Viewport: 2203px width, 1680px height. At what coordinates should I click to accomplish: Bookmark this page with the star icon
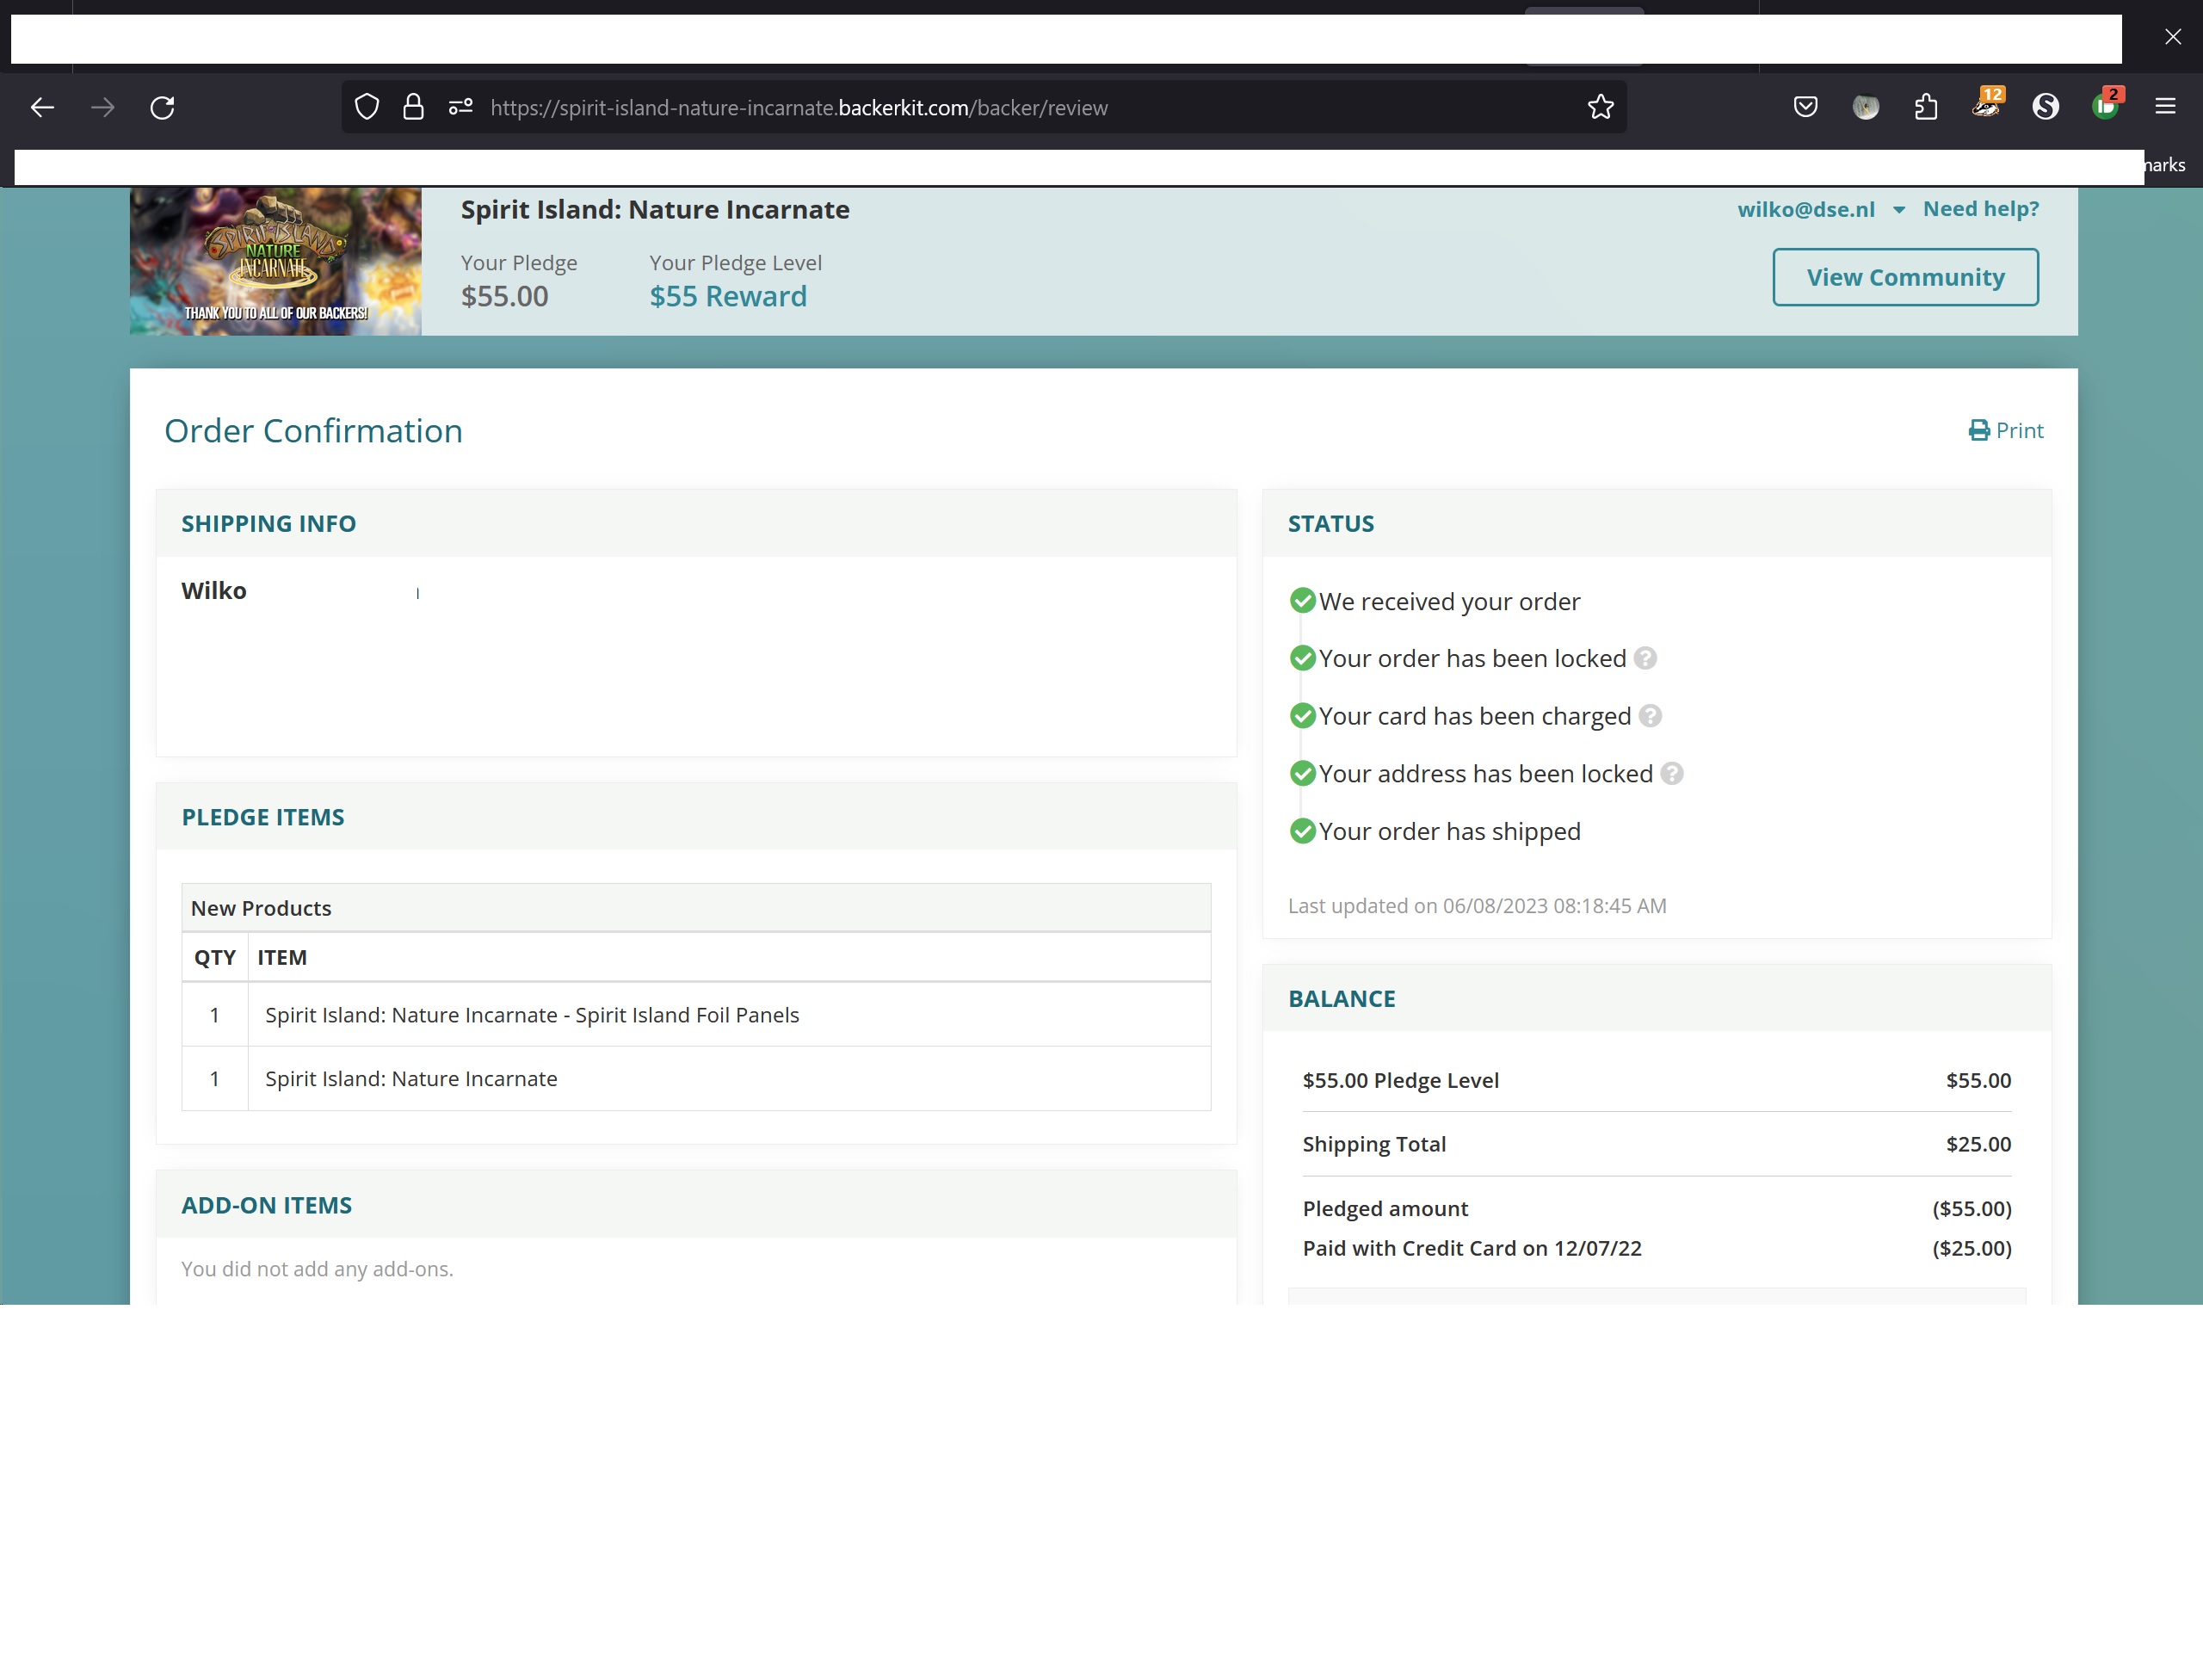click(1600, 107)
